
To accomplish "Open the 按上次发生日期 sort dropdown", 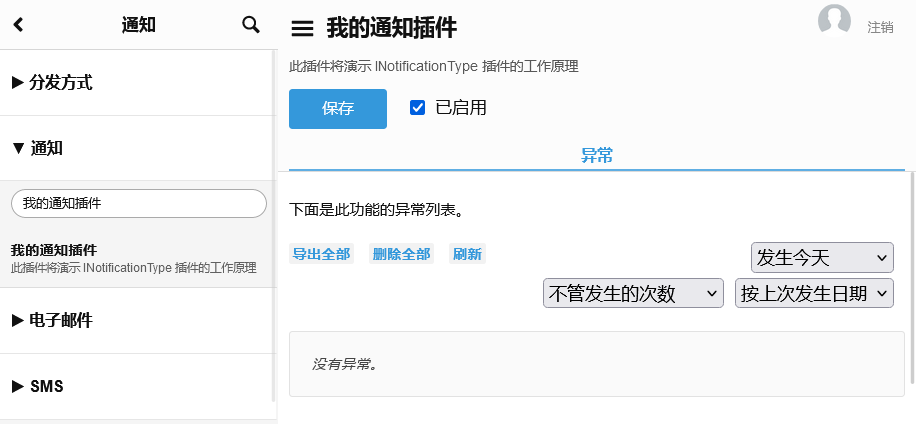I will click(814, 294).
